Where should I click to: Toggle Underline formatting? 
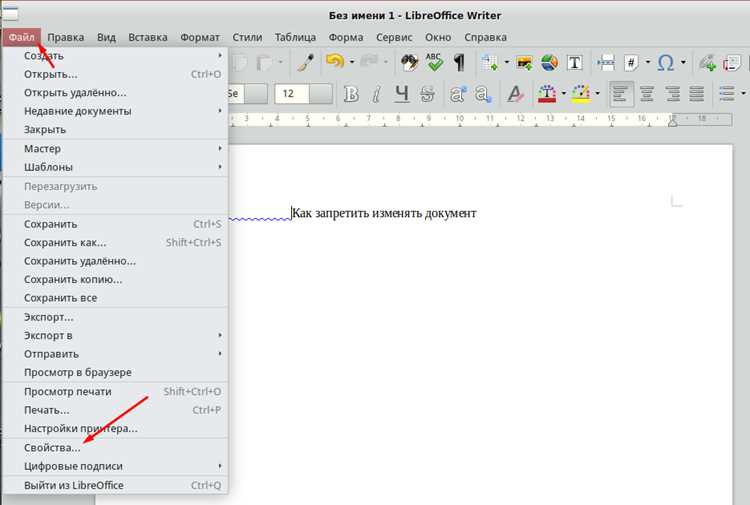click(402, 94)
